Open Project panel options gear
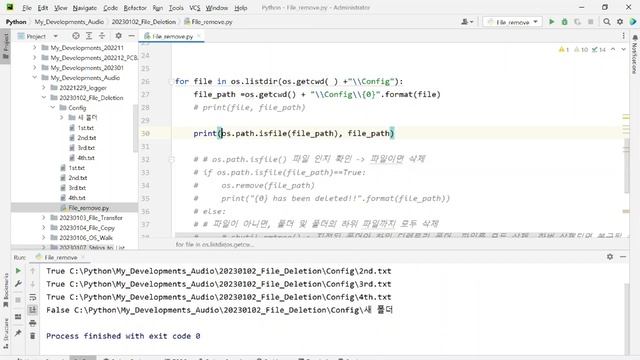 click(118, 36)
